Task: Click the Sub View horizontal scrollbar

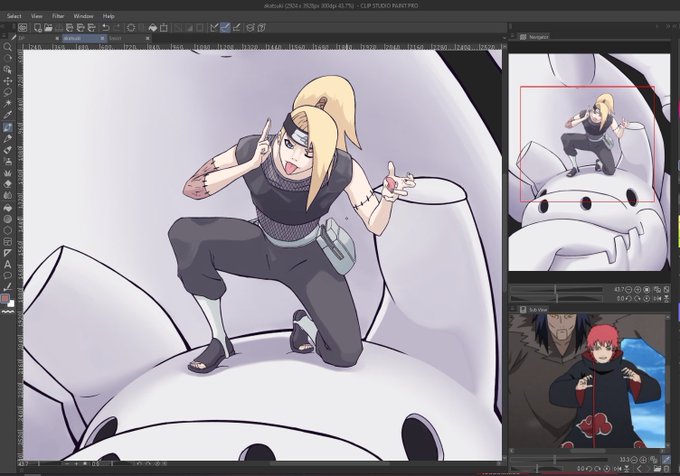Action: click(x=589, y=451)
